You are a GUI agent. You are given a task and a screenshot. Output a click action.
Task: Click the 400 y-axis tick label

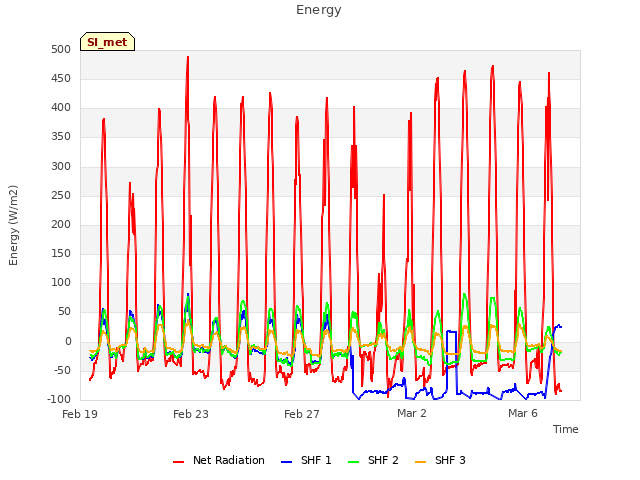[x=61, y=108]
